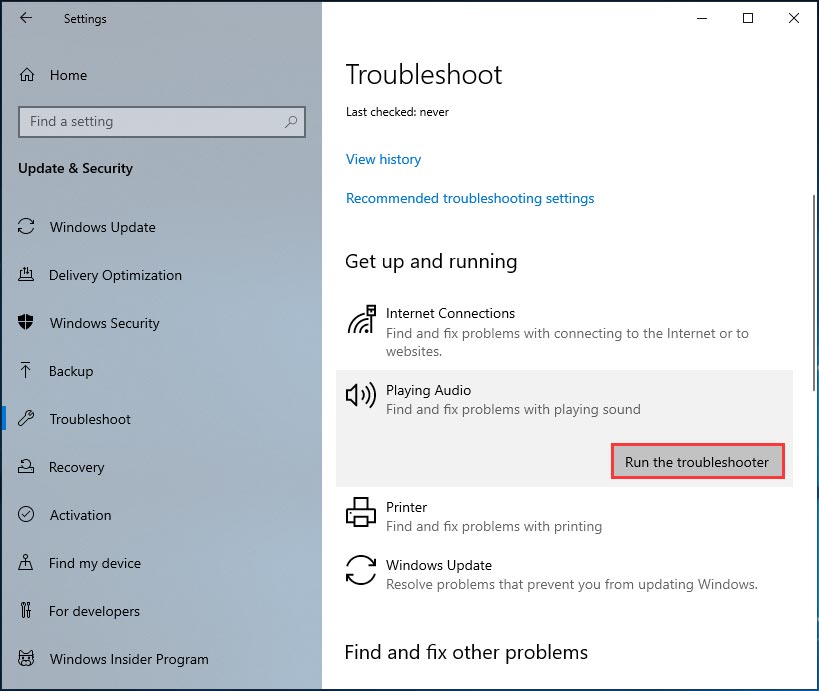The width and height of the screenshot is (819, 691).
Task: Select the Printer troubleshooter icon
Action: point(360,512)
